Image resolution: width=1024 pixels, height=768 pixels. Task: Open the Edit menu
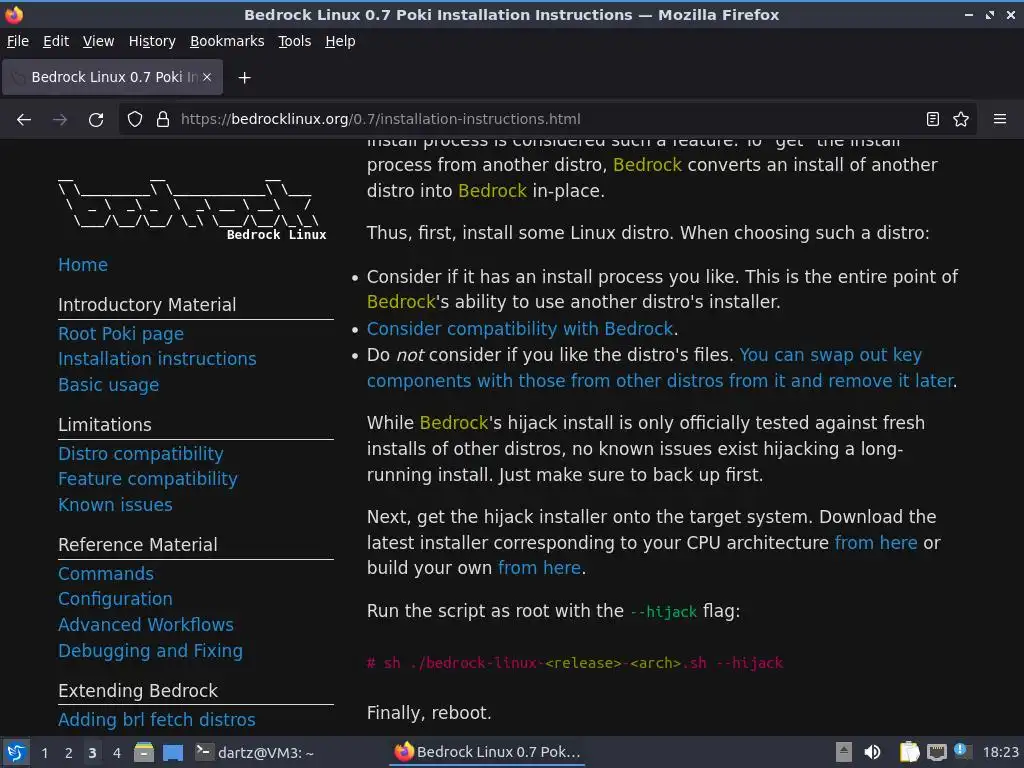click(x=56, y=41)
